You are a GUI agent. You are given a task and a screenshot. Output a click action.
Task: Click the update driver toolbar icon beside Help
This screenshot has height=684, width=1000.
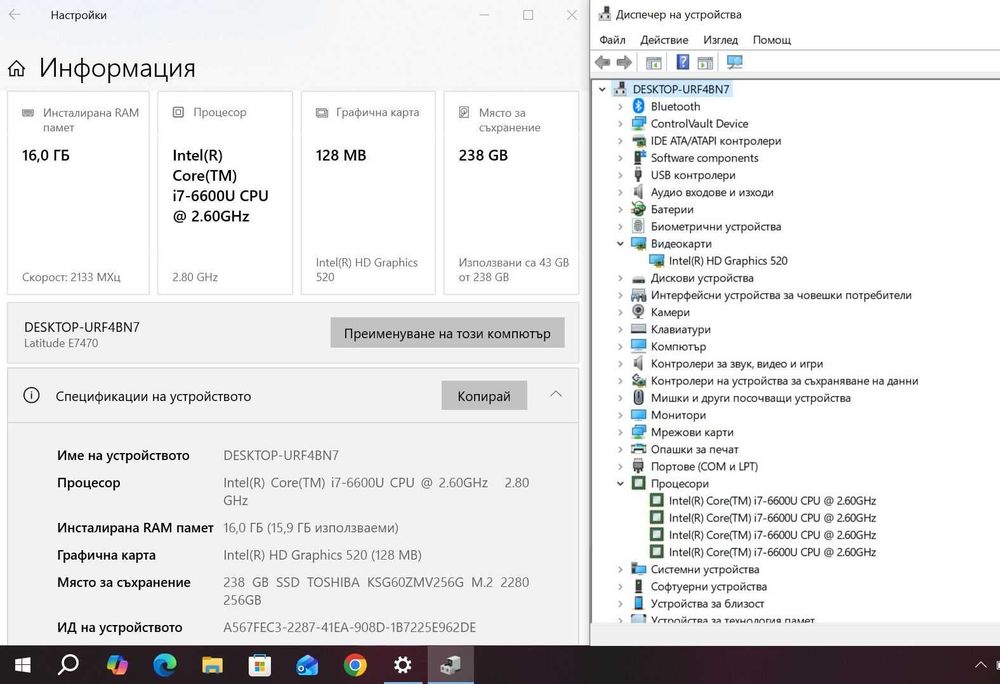(705, 62)
